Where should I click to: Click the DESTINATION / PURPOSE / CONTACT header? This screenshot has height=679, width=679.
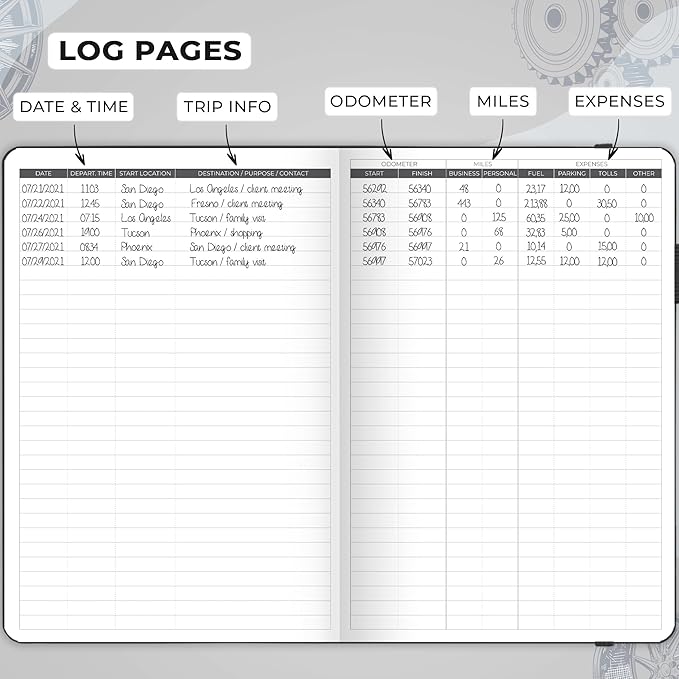point(253,174)
